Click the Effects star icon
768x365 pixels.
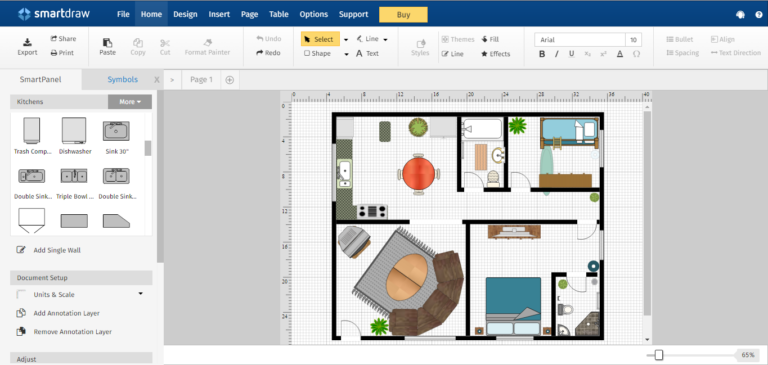pyautogui.click(x=484, y=54)
